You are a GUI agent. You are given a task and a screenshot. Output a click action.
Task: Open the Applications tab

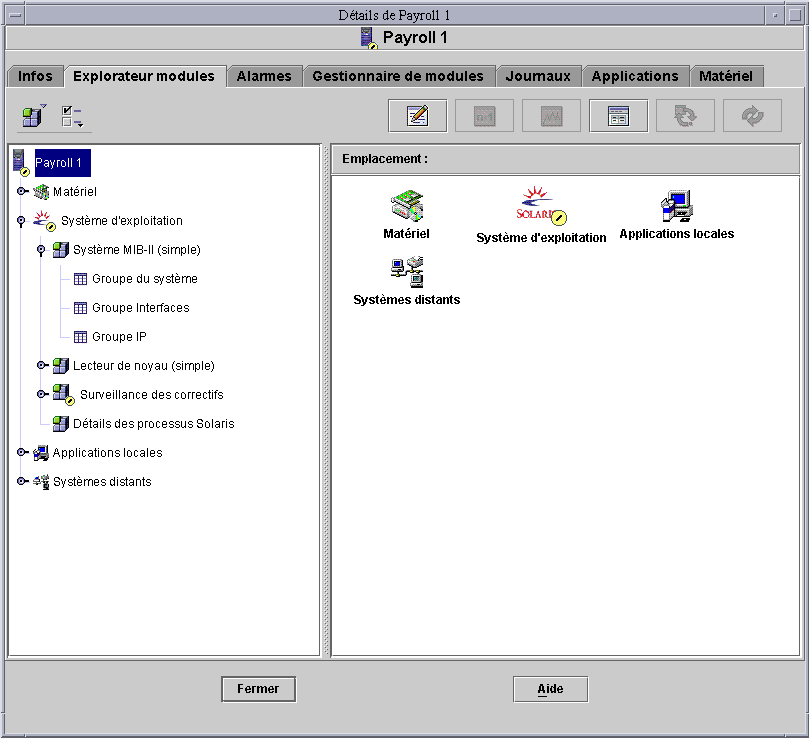point(635,76)
